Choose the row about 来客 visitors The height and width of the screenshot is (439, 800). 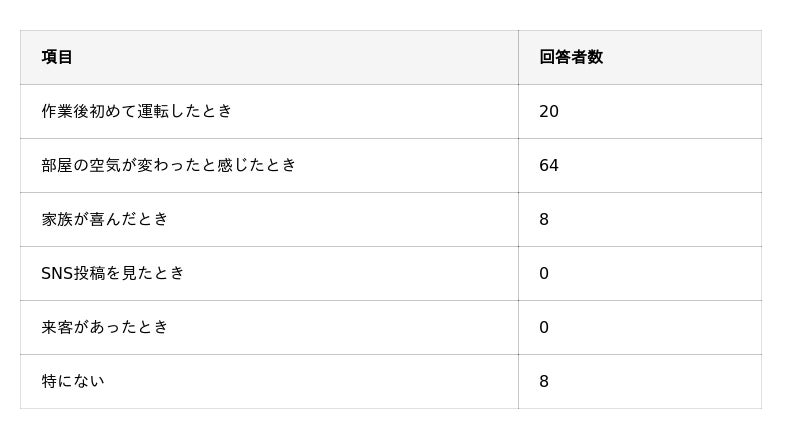pyautogui.click(x=390, y=327)
